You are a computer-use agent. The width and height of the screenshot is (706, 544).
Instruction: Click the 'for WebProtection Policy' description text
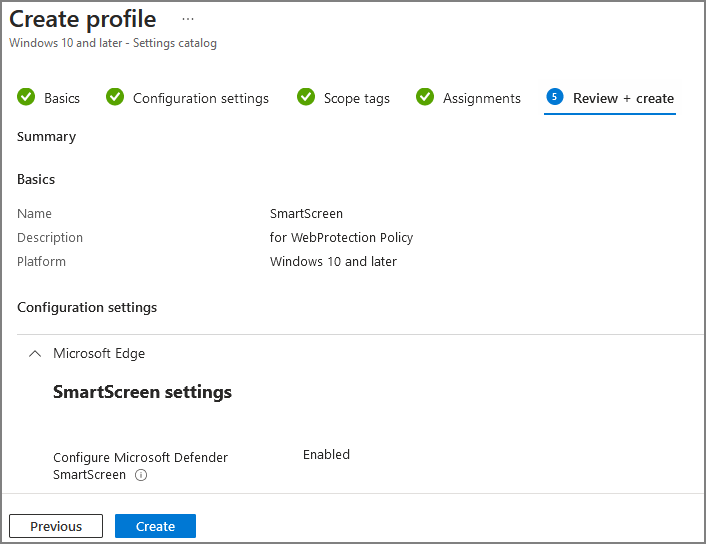pyautogui.click(x=341, y=237)
